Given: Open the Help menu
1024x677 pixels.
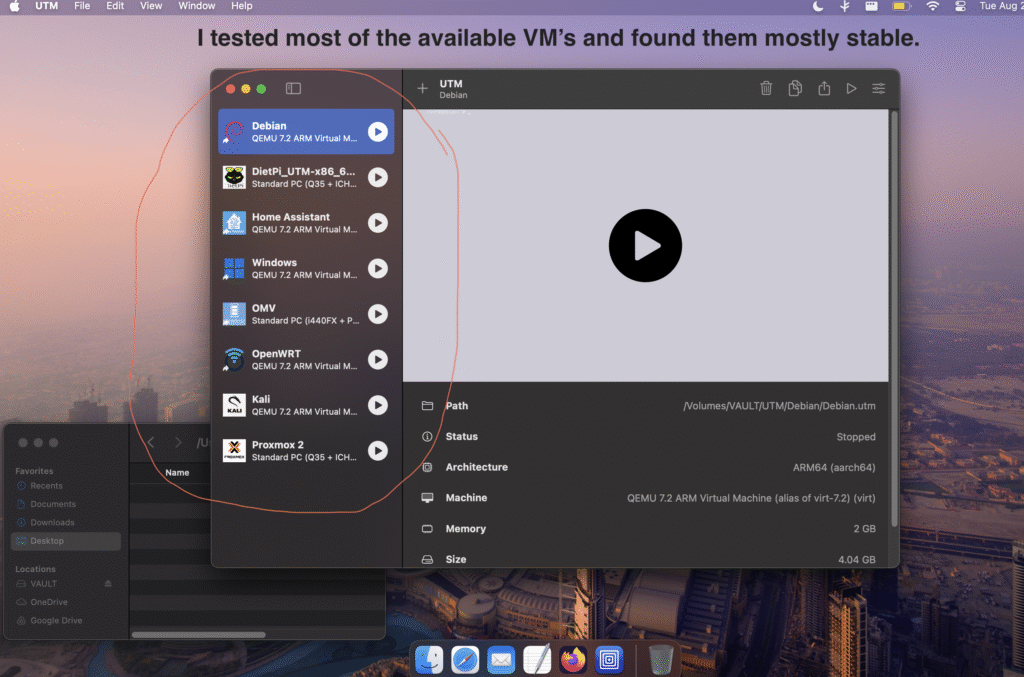Looking at the screenshot, I should [242, 6].
